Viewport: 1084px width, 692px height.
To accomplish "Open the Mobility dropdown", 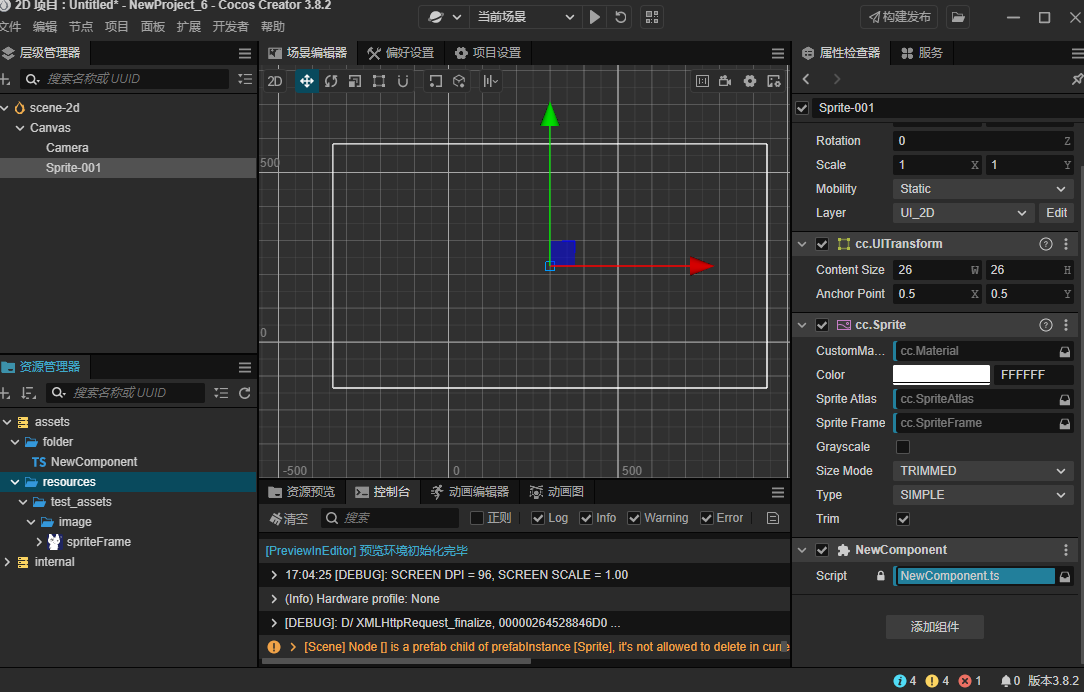I will [983, 189].
